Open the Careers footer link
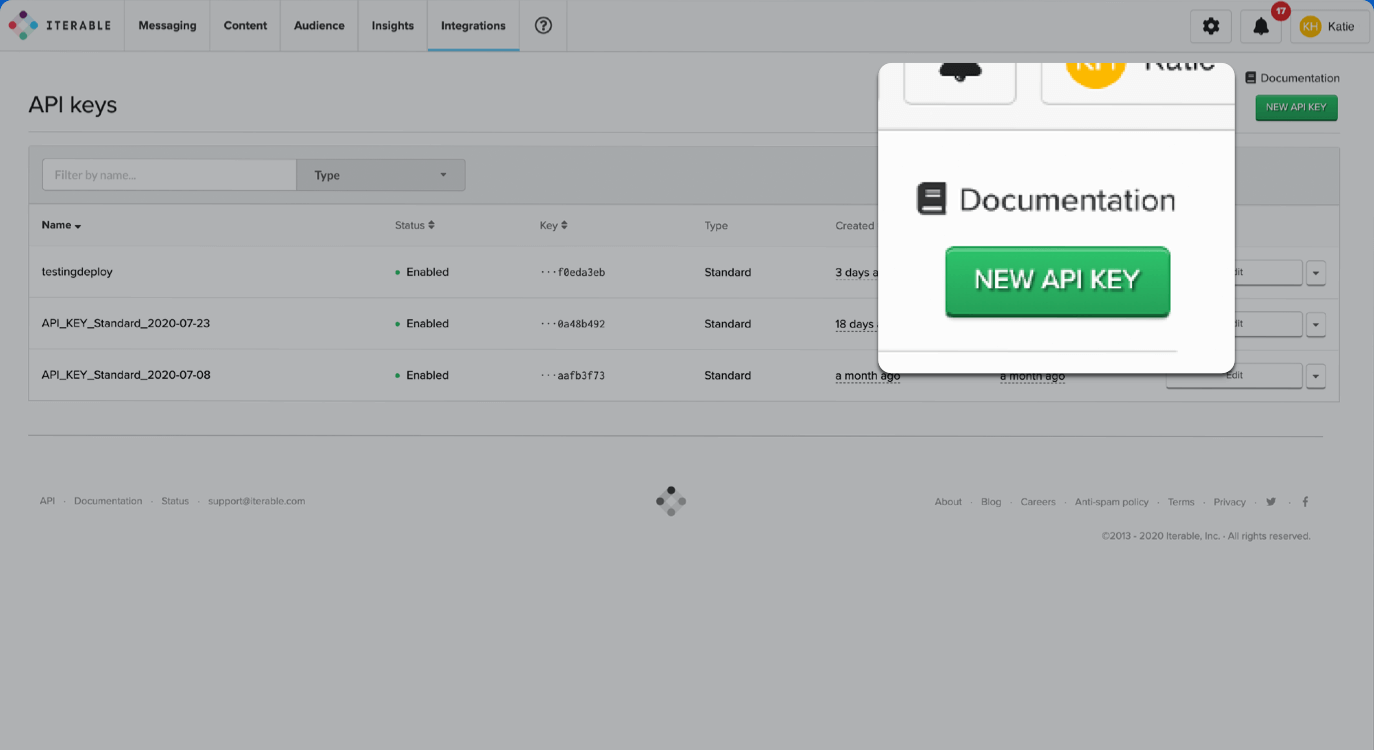1374x750 pixels. coord(1038,502)
